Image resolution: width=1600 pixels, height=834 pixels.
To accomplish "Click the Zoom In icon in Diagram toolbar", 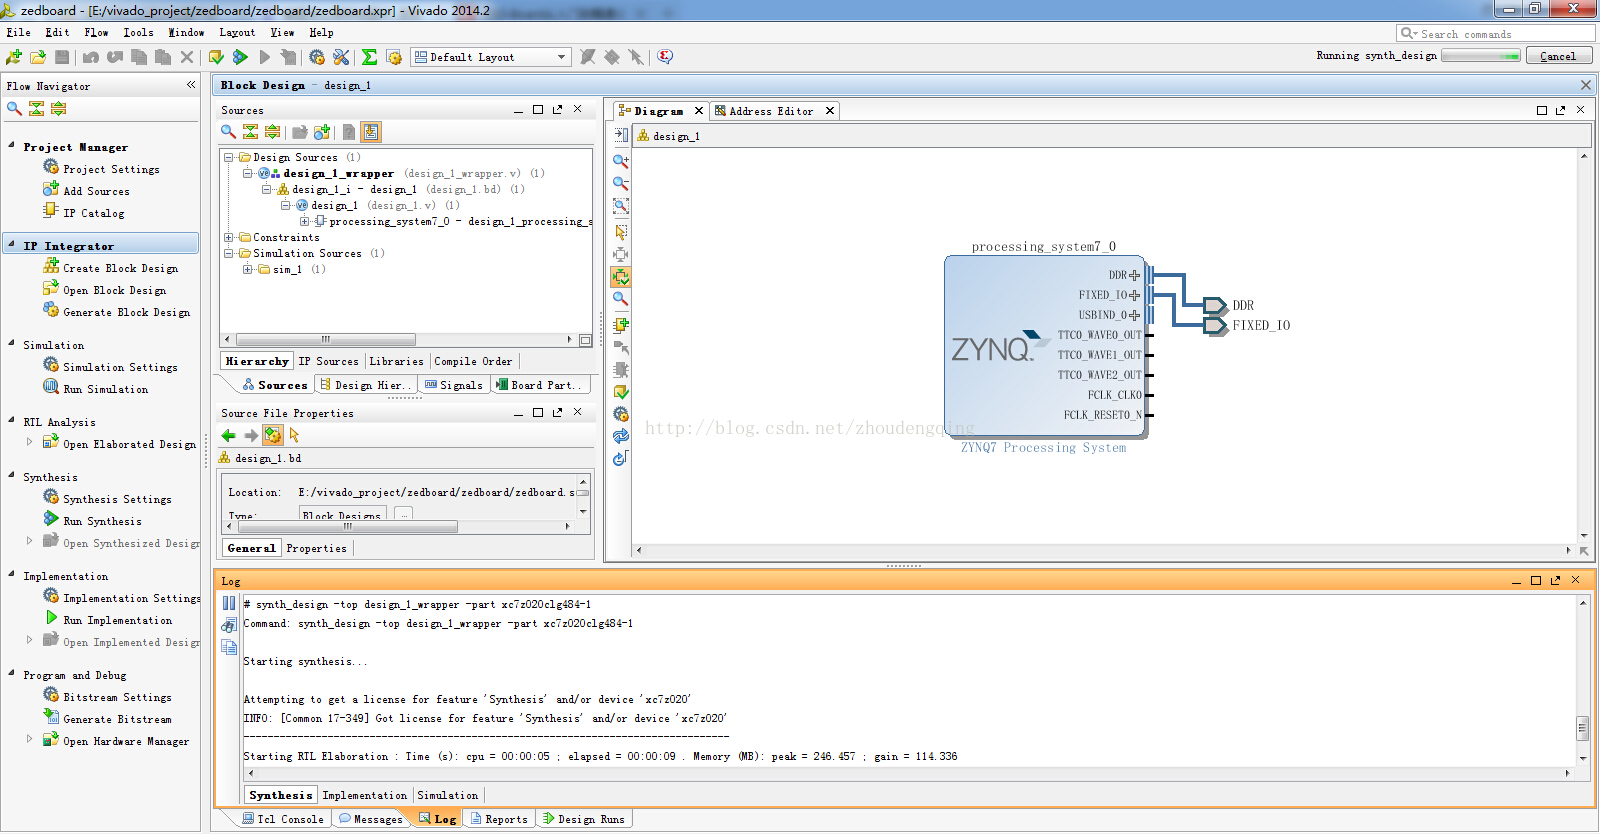I will [x=621, y=161].
